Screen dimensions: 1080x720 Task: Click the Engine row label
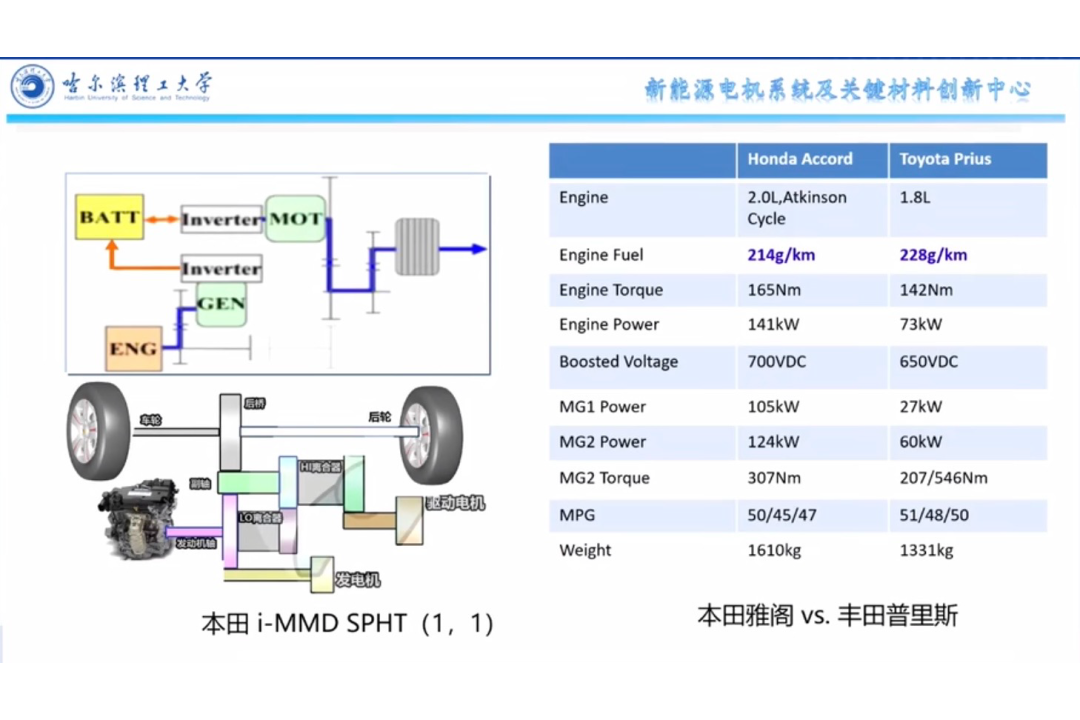[x=583, y=198]
